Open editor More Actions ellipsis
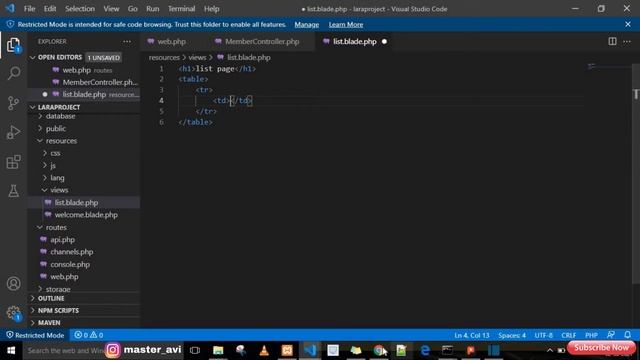Viewport: 640px width, 360px height. coord(627,41)
